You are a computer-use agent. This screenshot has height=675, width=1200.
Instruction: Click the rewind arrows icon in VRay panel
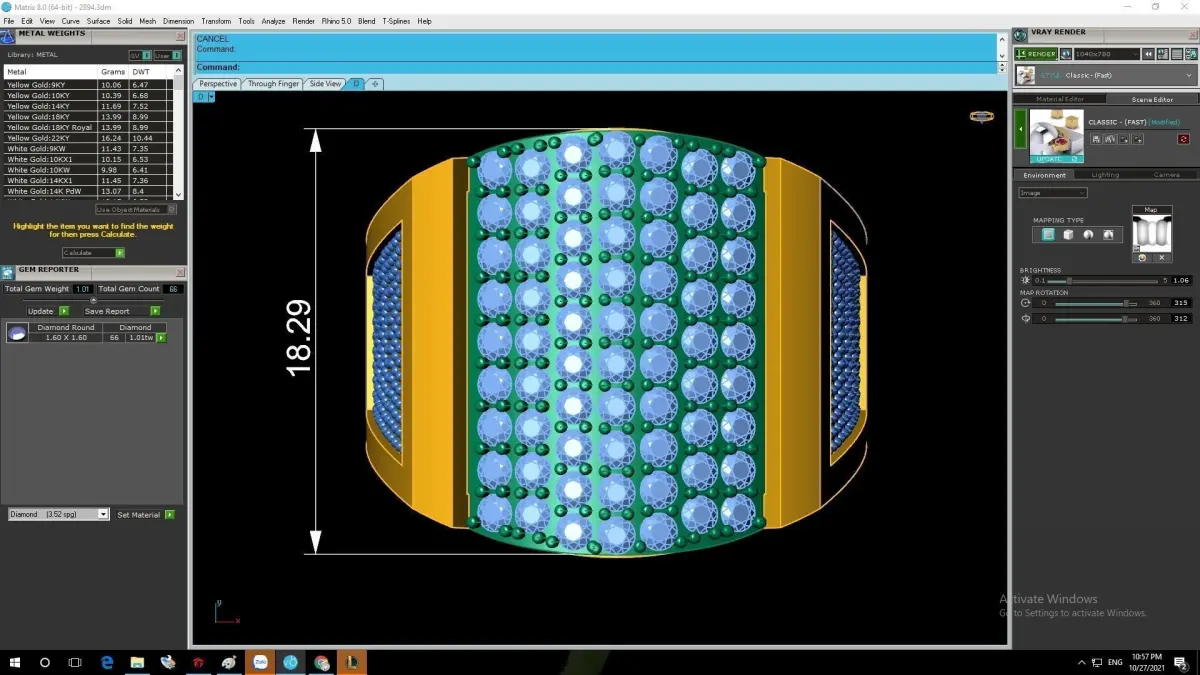tap(1150, 54)
